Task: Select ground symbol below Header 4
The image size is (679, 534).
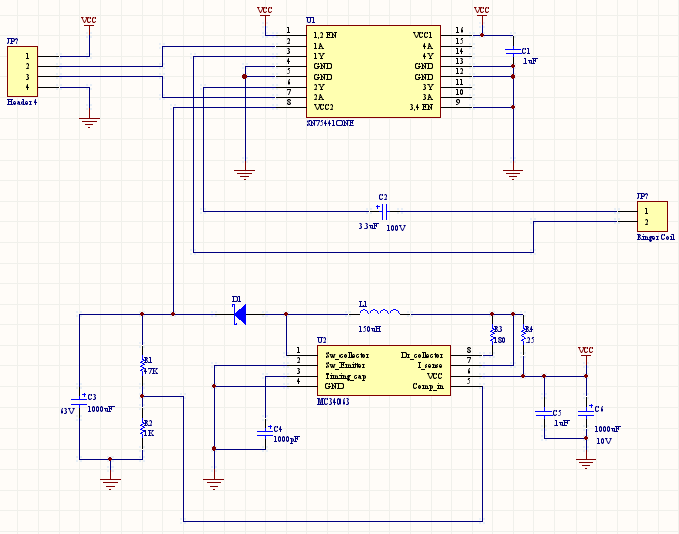Action: click(x=89, y=123)
